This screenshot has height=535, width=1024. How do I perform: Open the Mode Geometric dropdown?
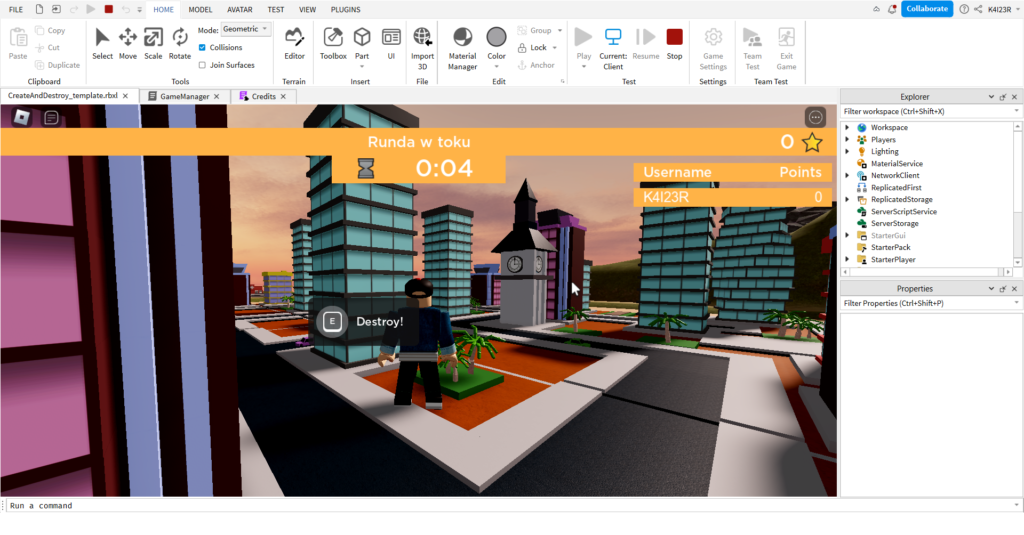pyautogui.click(x=246, y=29)
